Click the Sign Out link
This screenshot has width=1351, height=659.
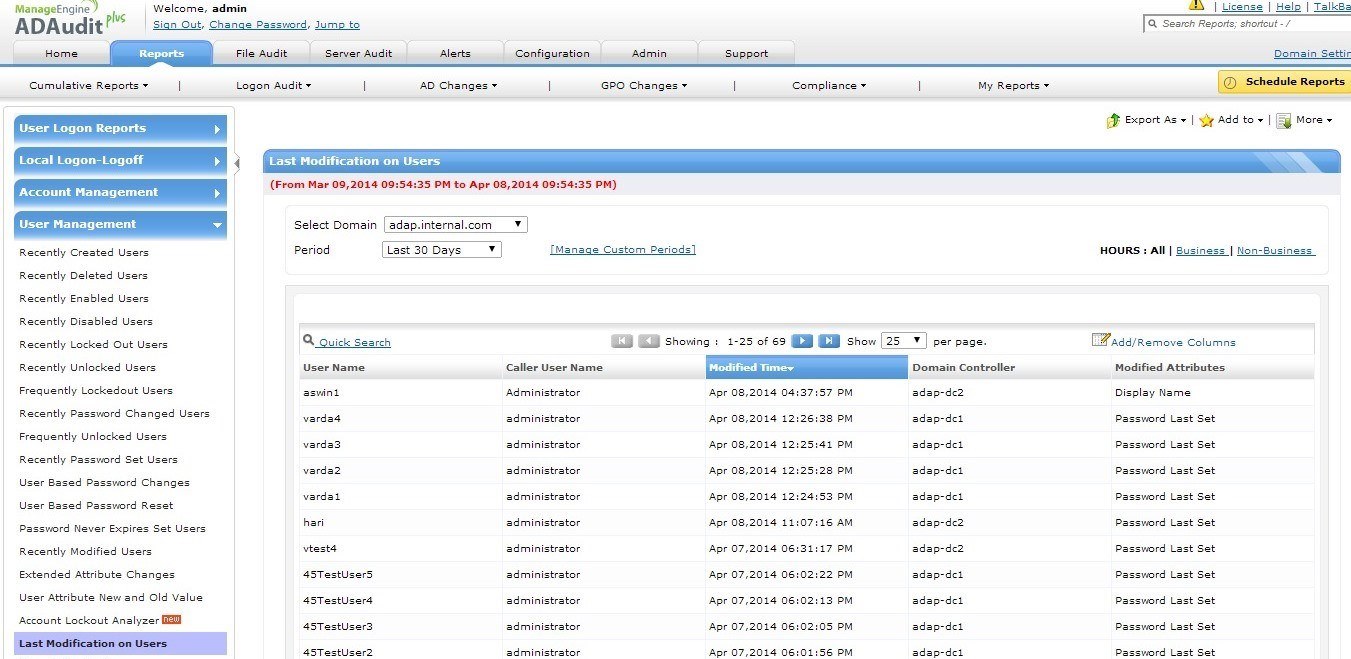(177, 24)
